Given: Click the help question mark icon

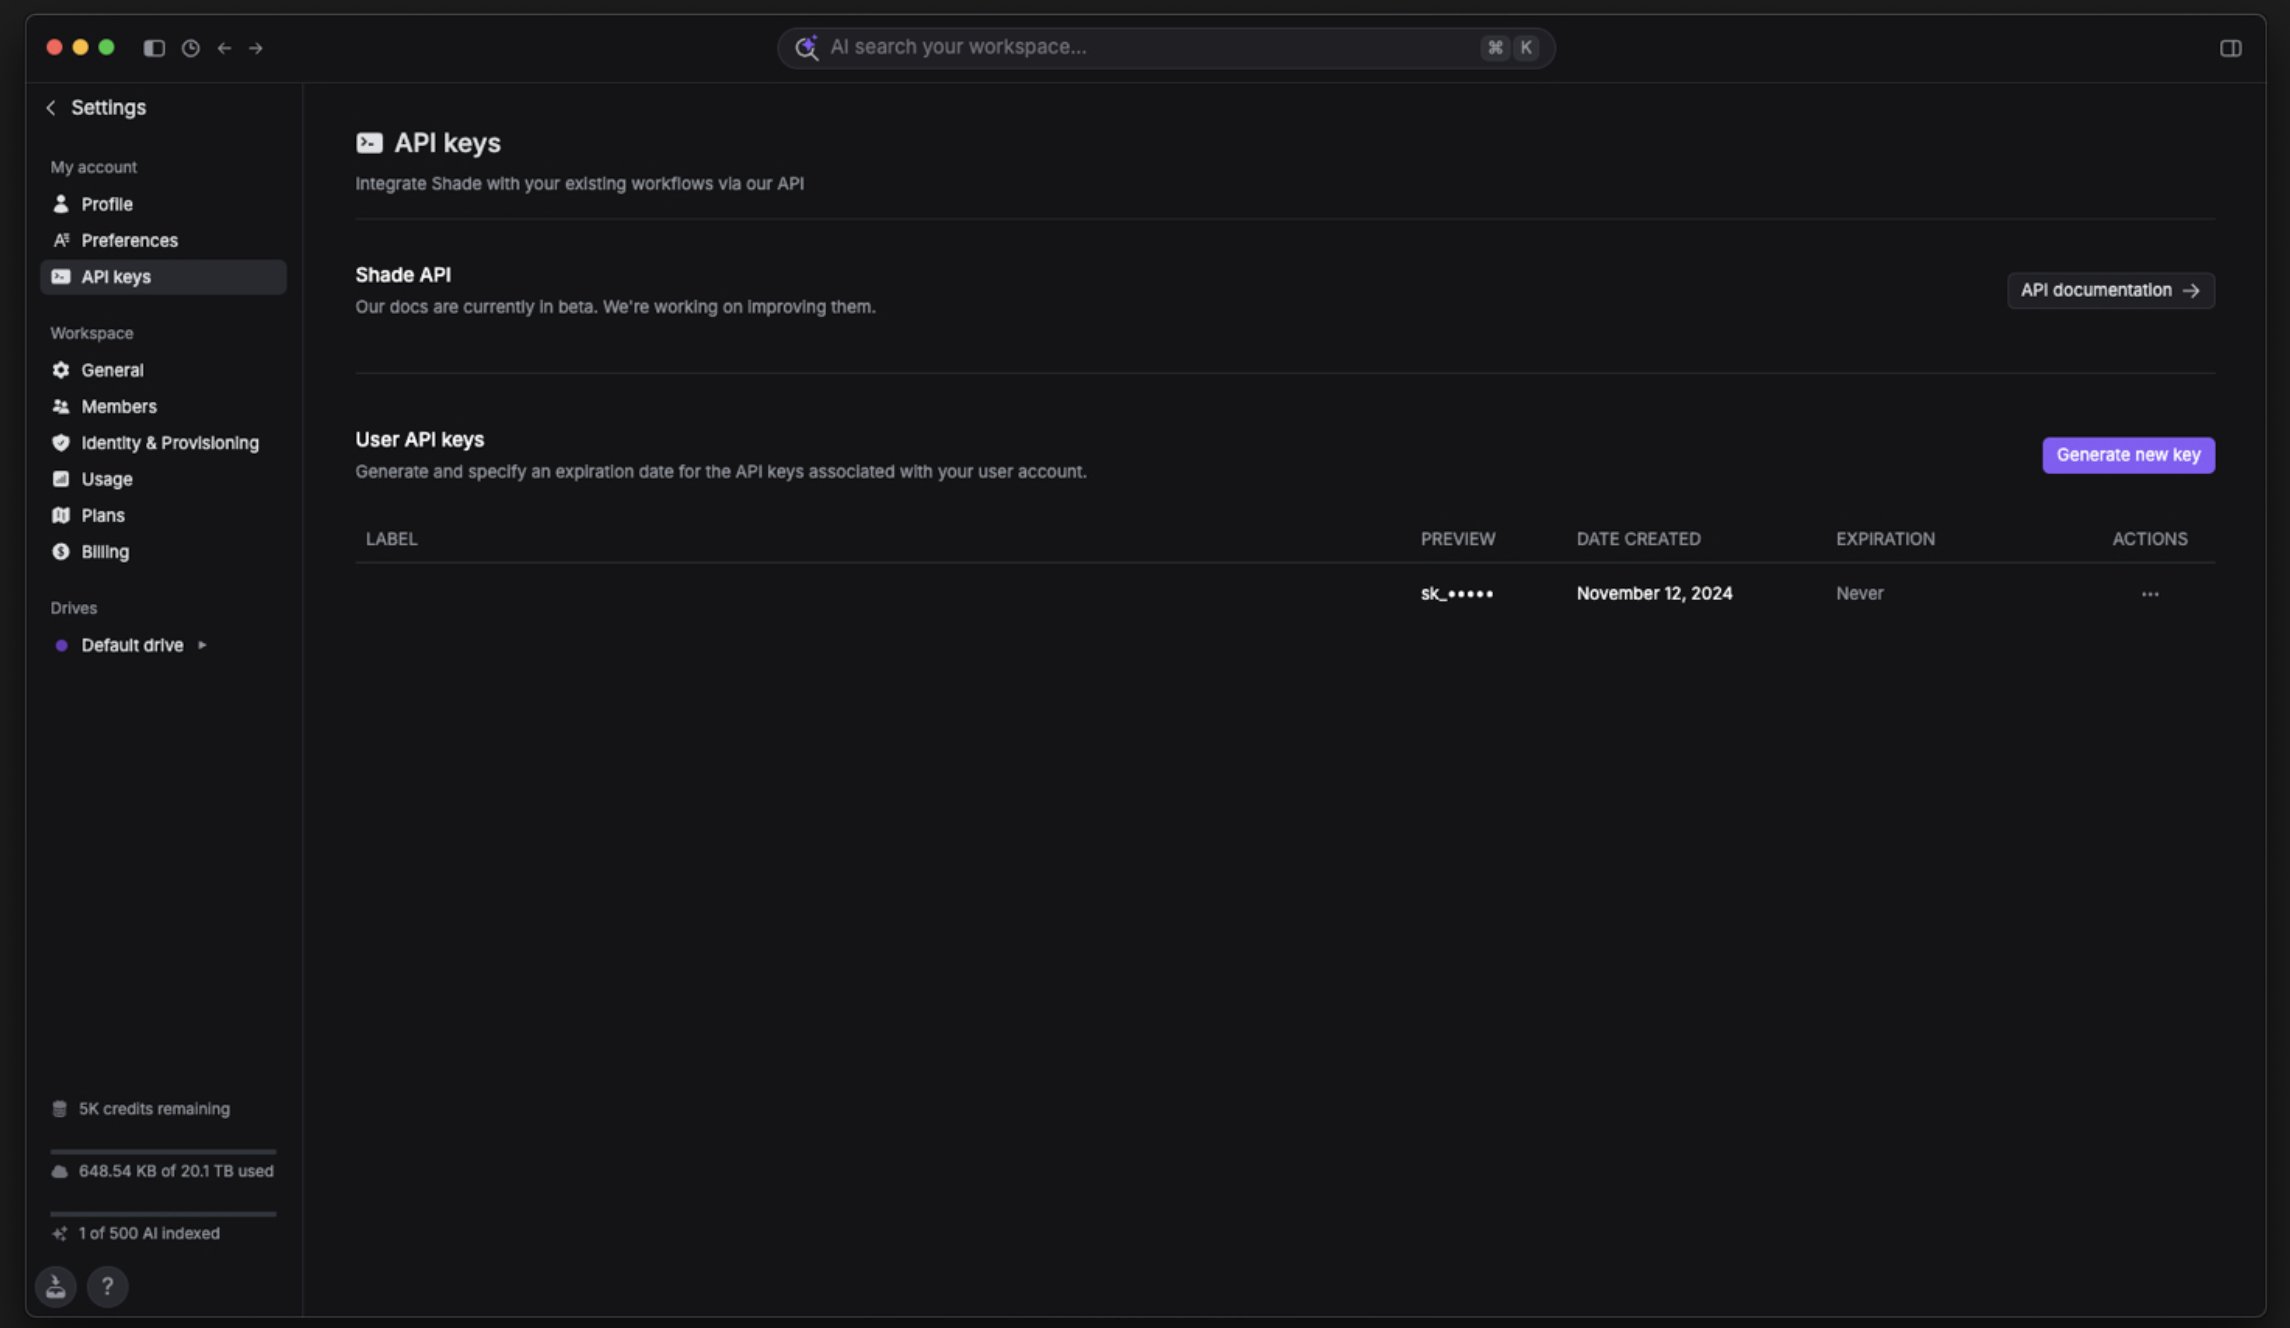Looking at the screenshot, I should pos(108,1287).
